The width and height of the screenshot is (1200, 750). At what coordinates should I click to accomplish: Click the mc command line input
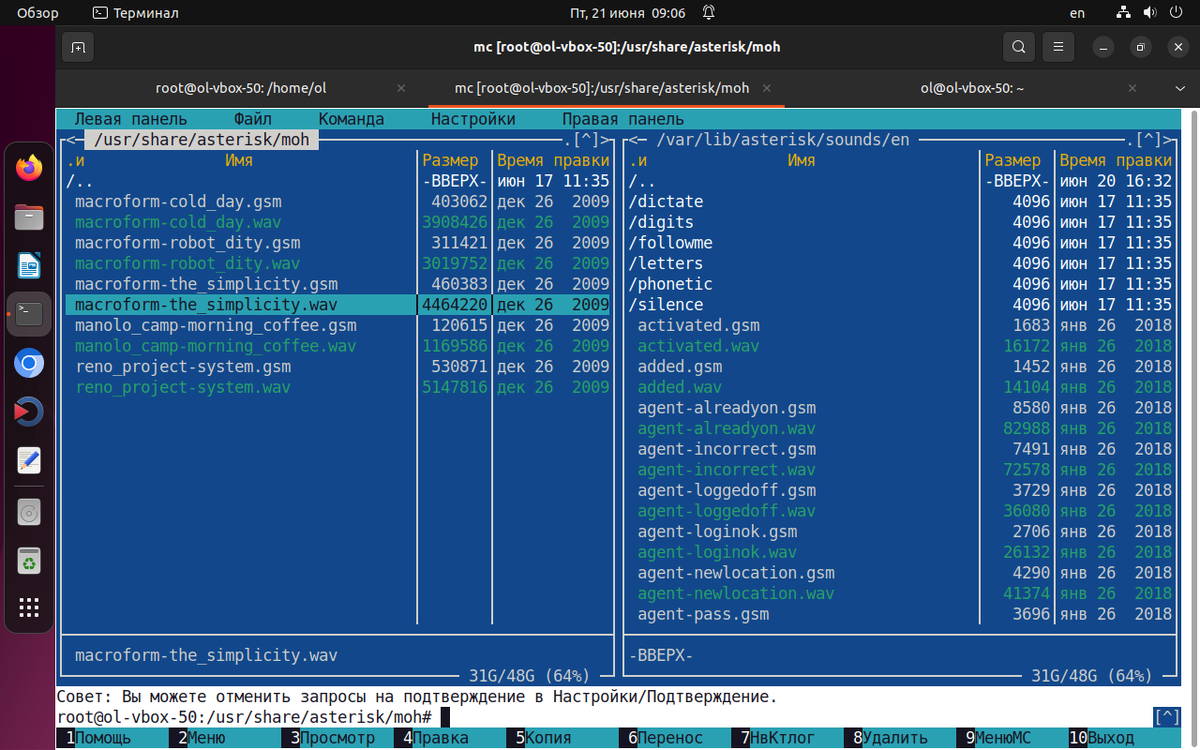tap(795, 717)
